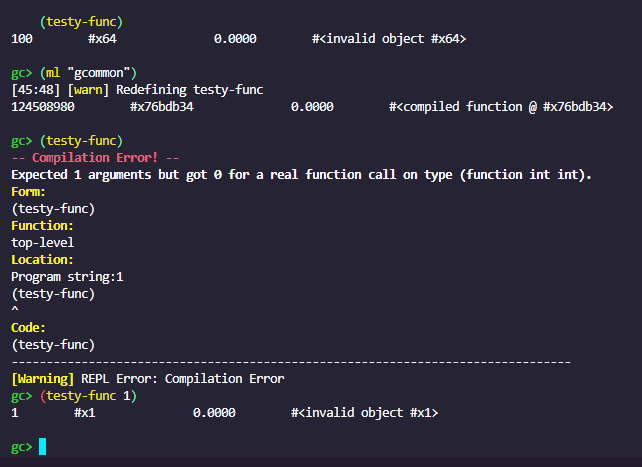Click the [45:48] timestamp
Viewport: 642px width, 467px height.
point(32,90)
